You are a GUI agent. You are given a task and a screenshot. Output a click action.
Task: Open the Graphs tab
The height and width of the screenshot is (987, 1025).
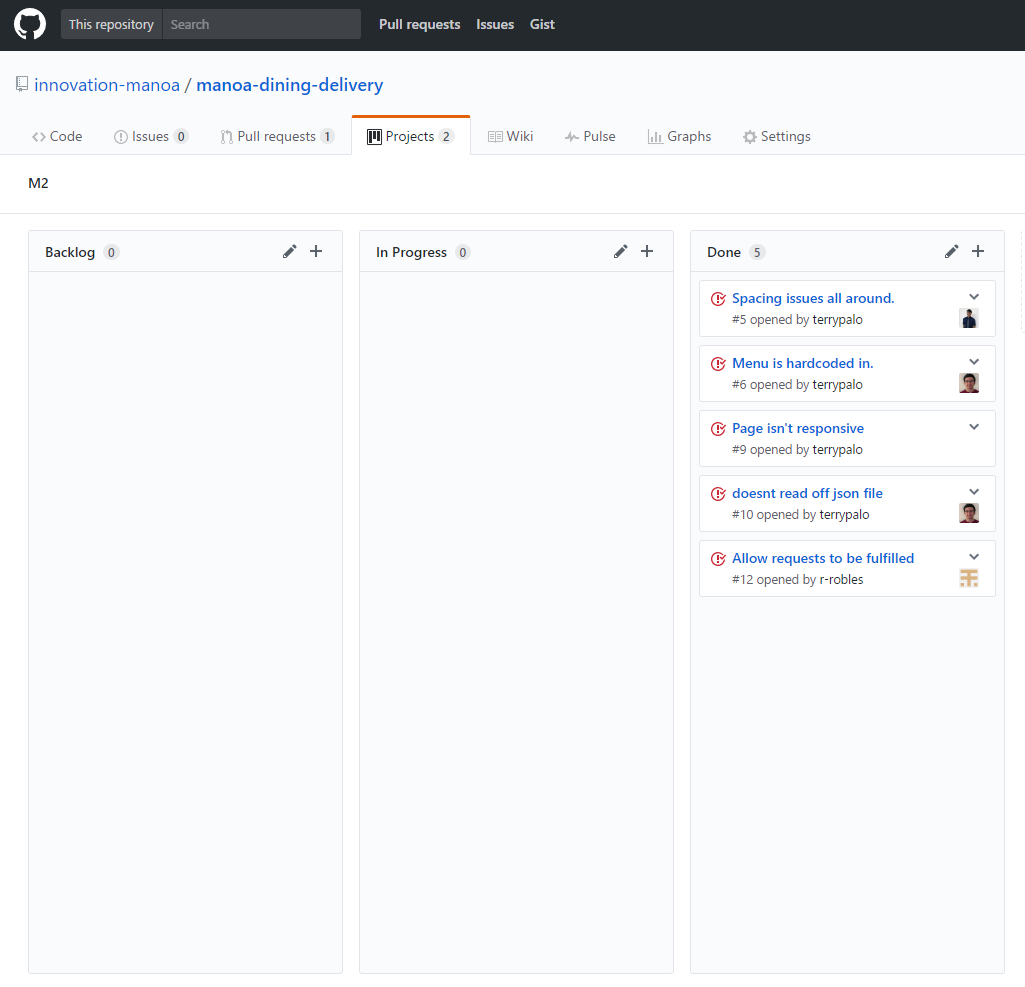[x=679, y=136]
